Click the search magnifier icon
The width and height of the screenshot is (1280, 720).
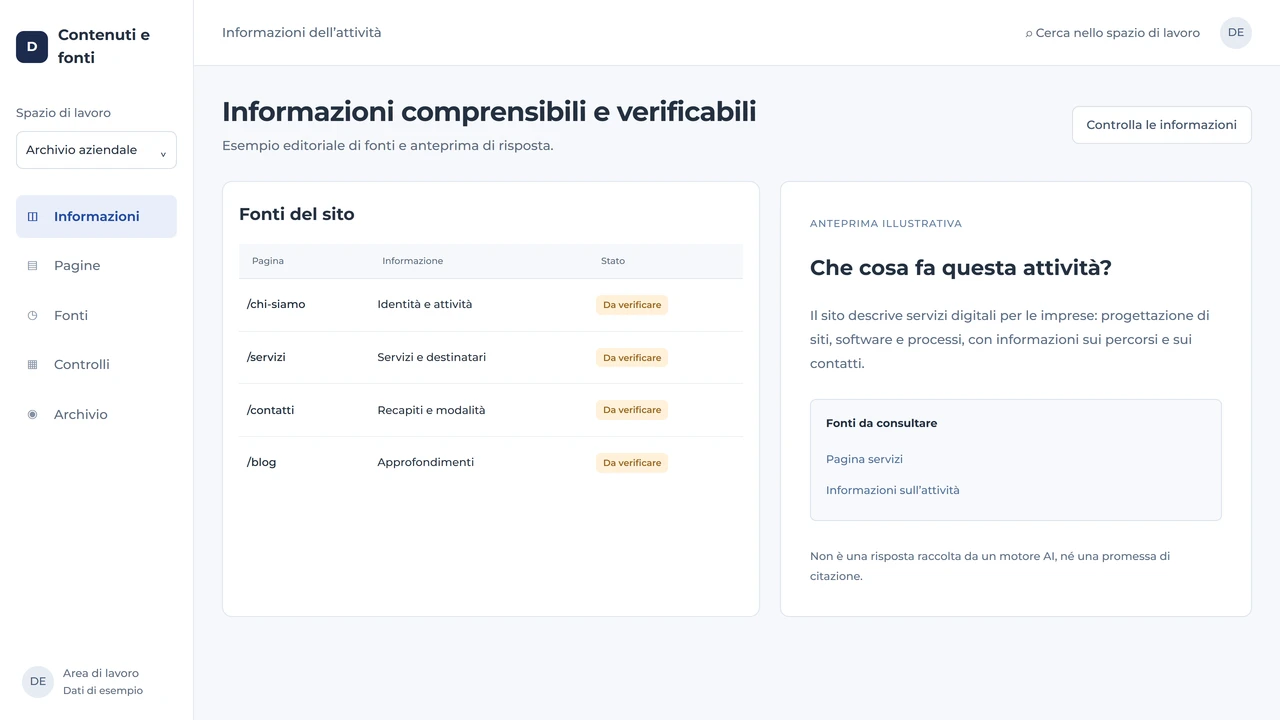click(1029, 34)
